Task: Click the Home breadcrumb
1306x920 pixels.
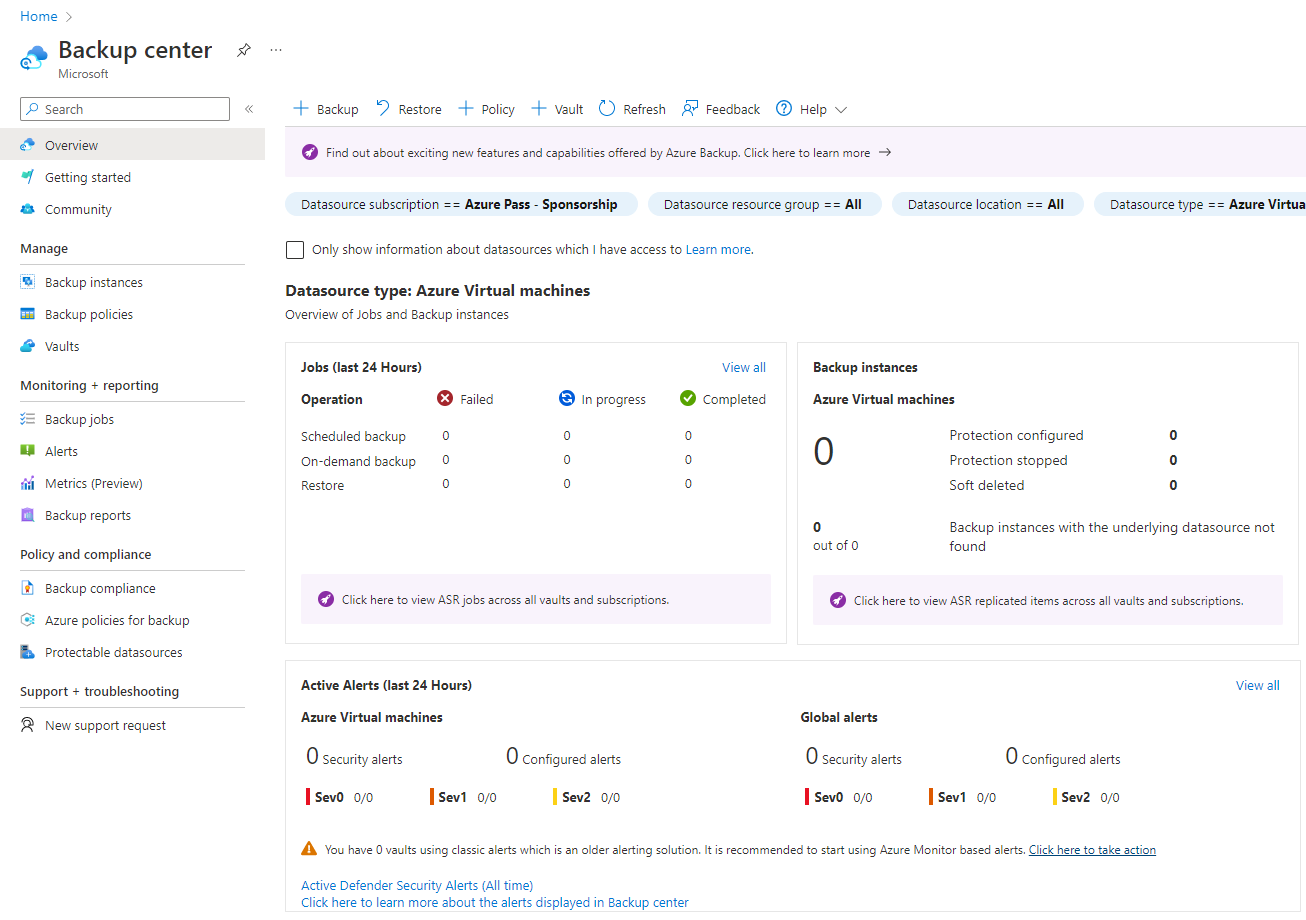Action: [39, 16]
